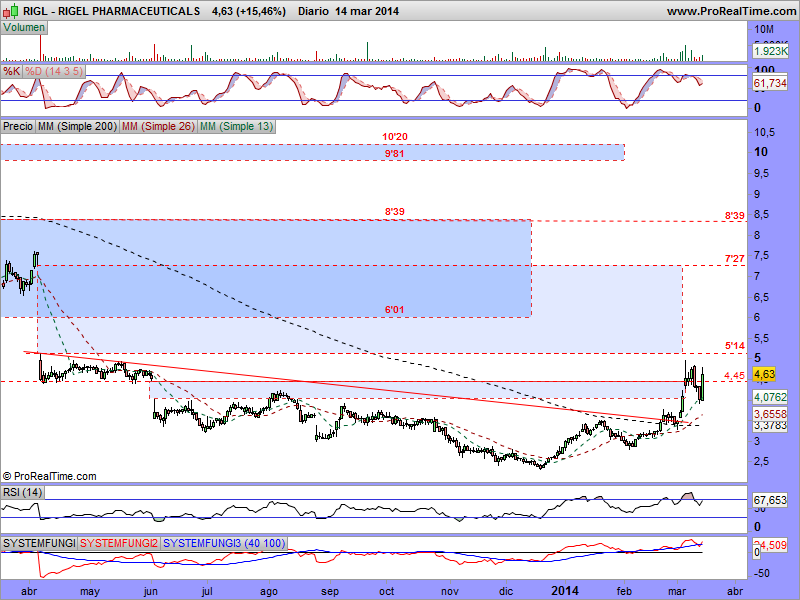The height and width of the screenshot is (600, 800).
Task: Click the 3,3783 moving average value
Action: [x=770, y=425]
